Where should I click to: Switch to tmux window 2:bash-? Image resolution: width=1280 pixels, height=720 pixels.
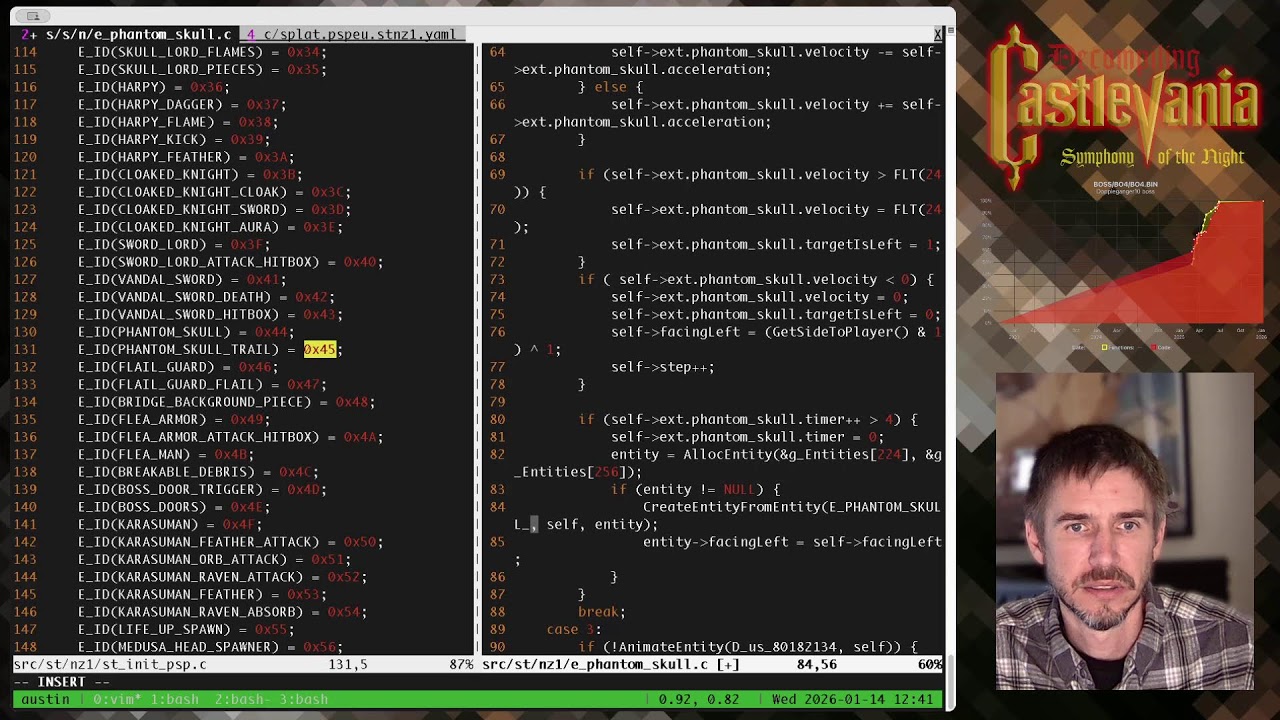coord(242,699)
